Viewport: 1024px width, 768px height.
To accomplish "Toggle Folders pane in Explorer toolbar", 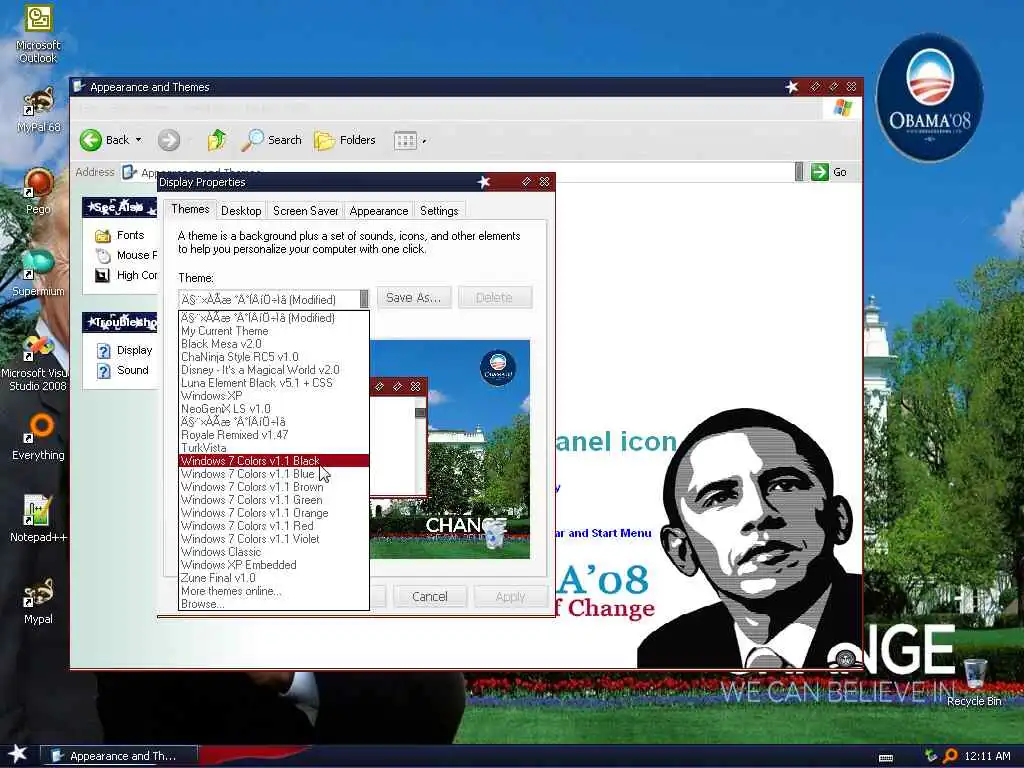I will point(345,140).
